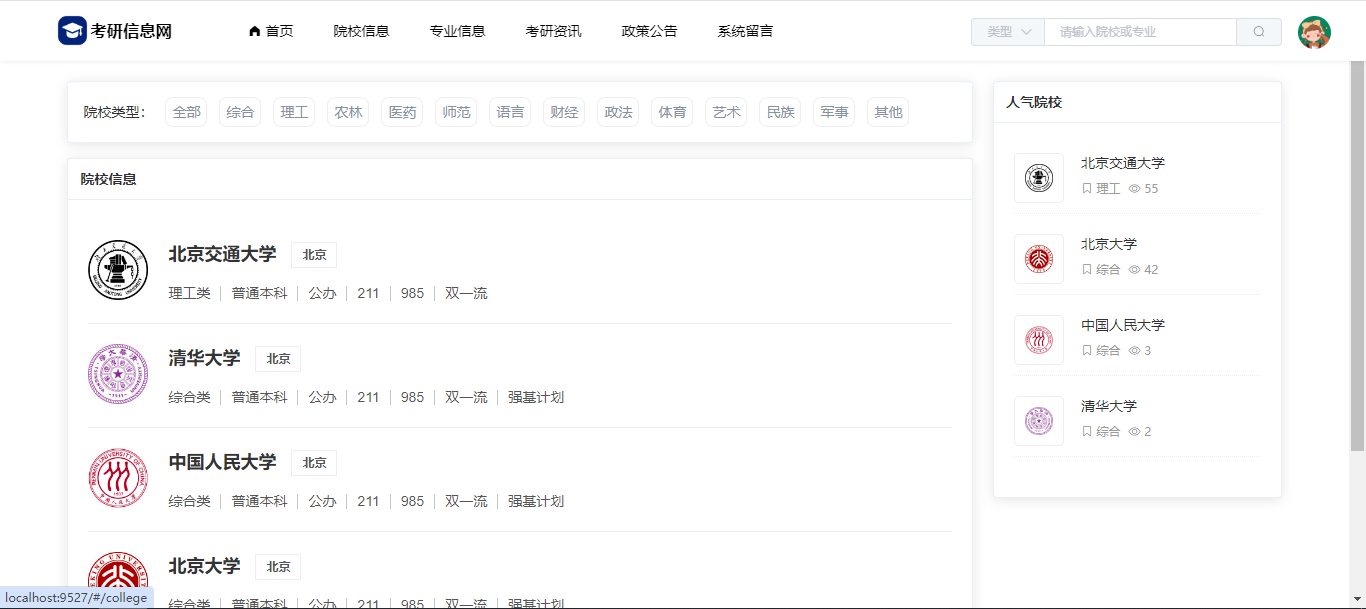Click the 考研信息网 graduation cap logo

[x=72, y=31]
